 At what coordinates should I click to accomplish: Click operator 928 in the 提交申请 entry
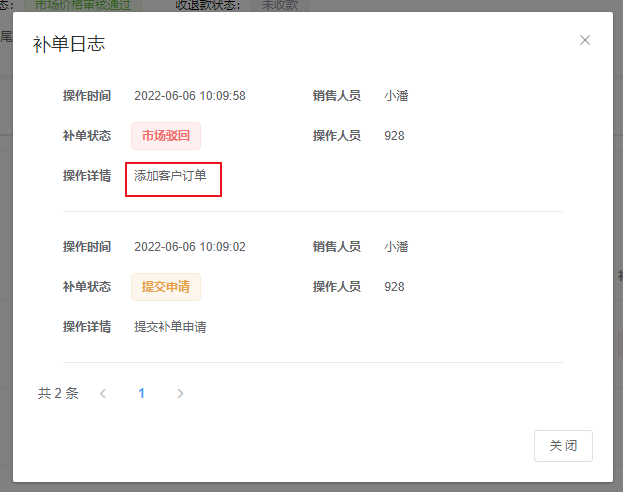tap(394, 287)
